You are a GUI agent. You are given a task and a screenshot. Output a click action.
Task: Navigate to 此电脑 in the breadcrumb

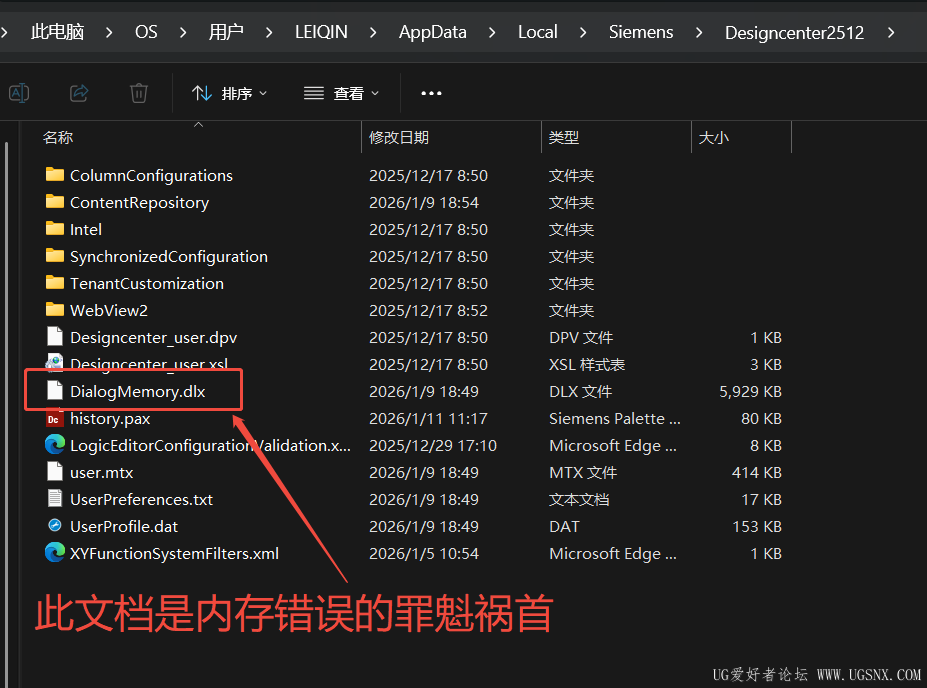pos(57,31)
